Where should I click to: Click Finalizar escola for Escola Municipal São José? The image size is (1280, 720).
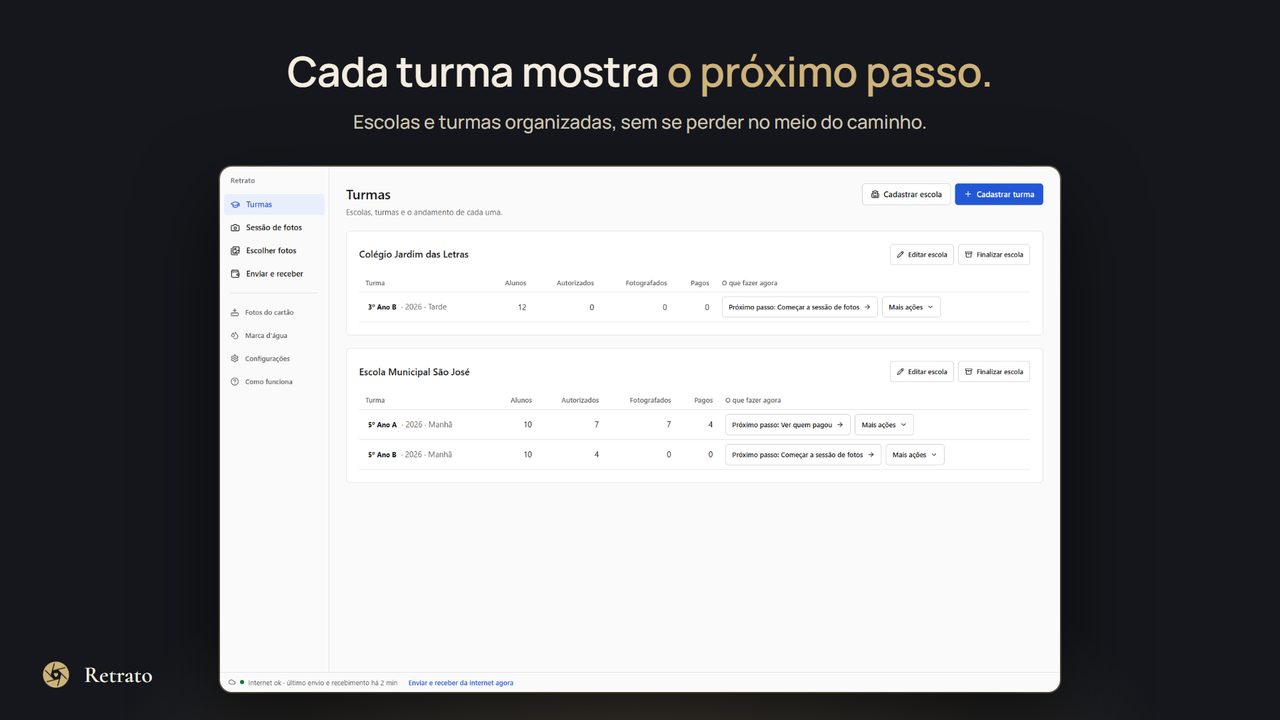[x=994, y=371]
